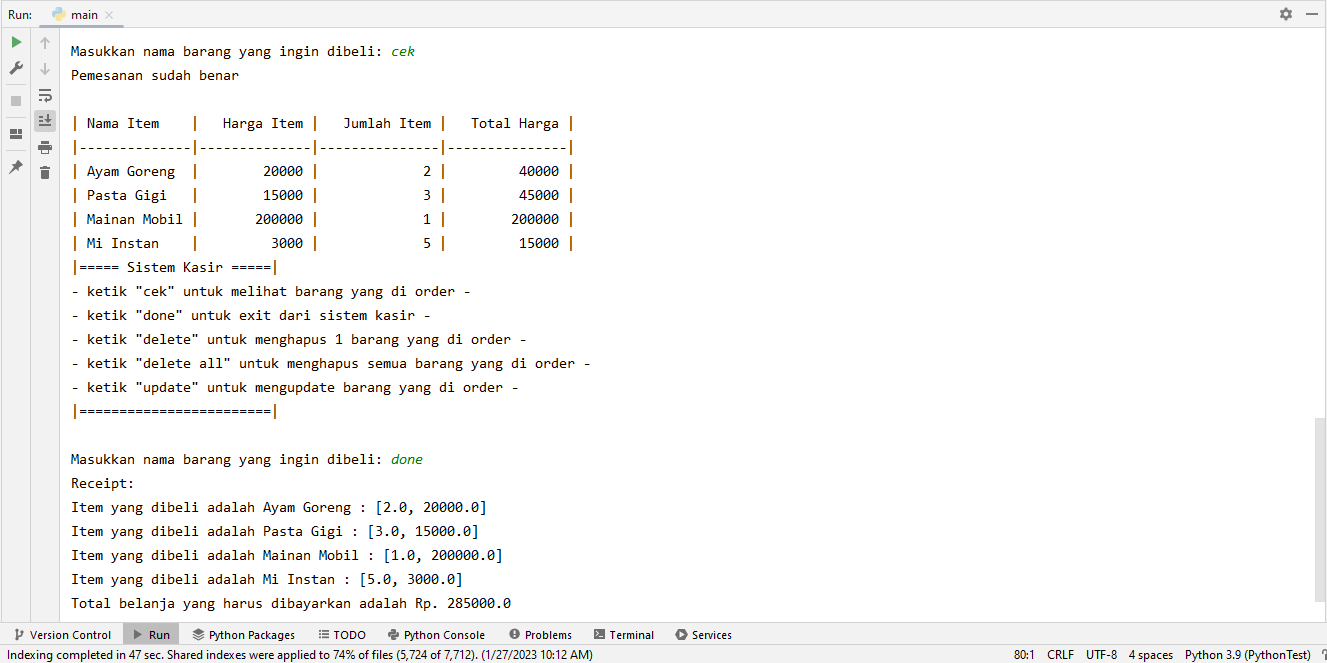
Task: Click the 'Receipt:' line in output
Action: click(103, 484)
